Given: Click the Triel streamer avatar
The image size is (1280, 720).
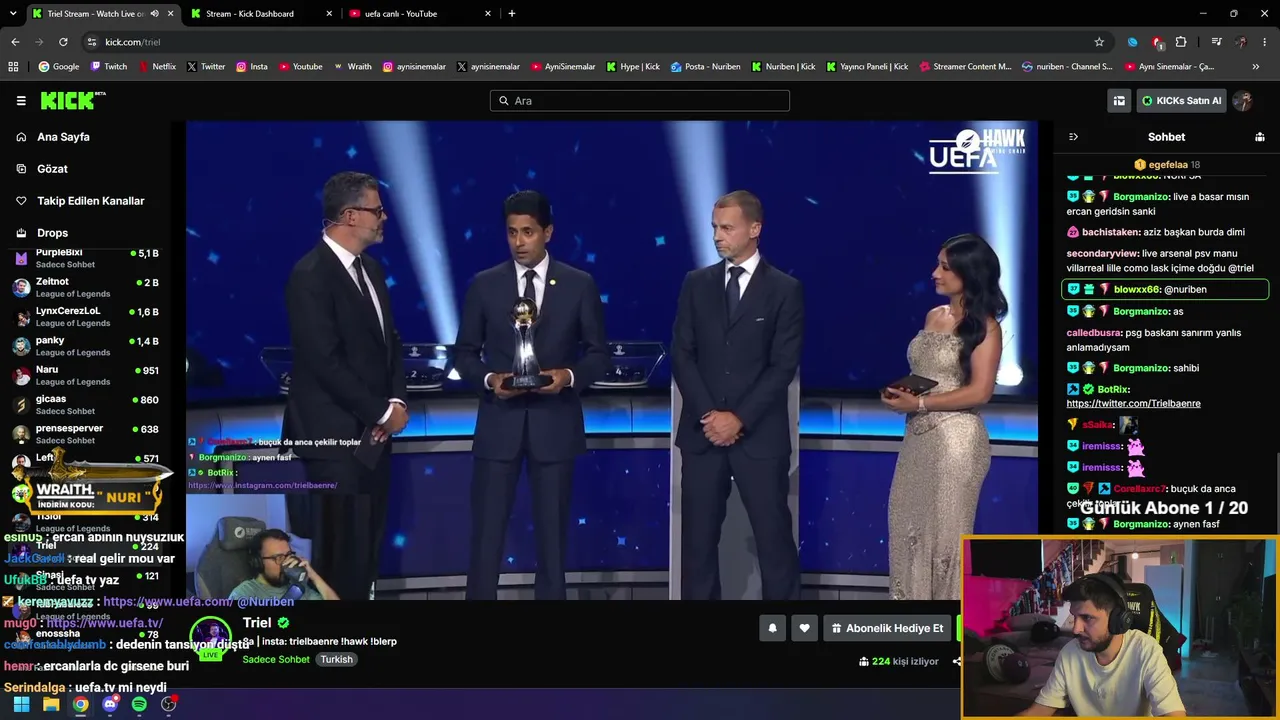Looking at the screenshot, I should (x=211, y=638).
